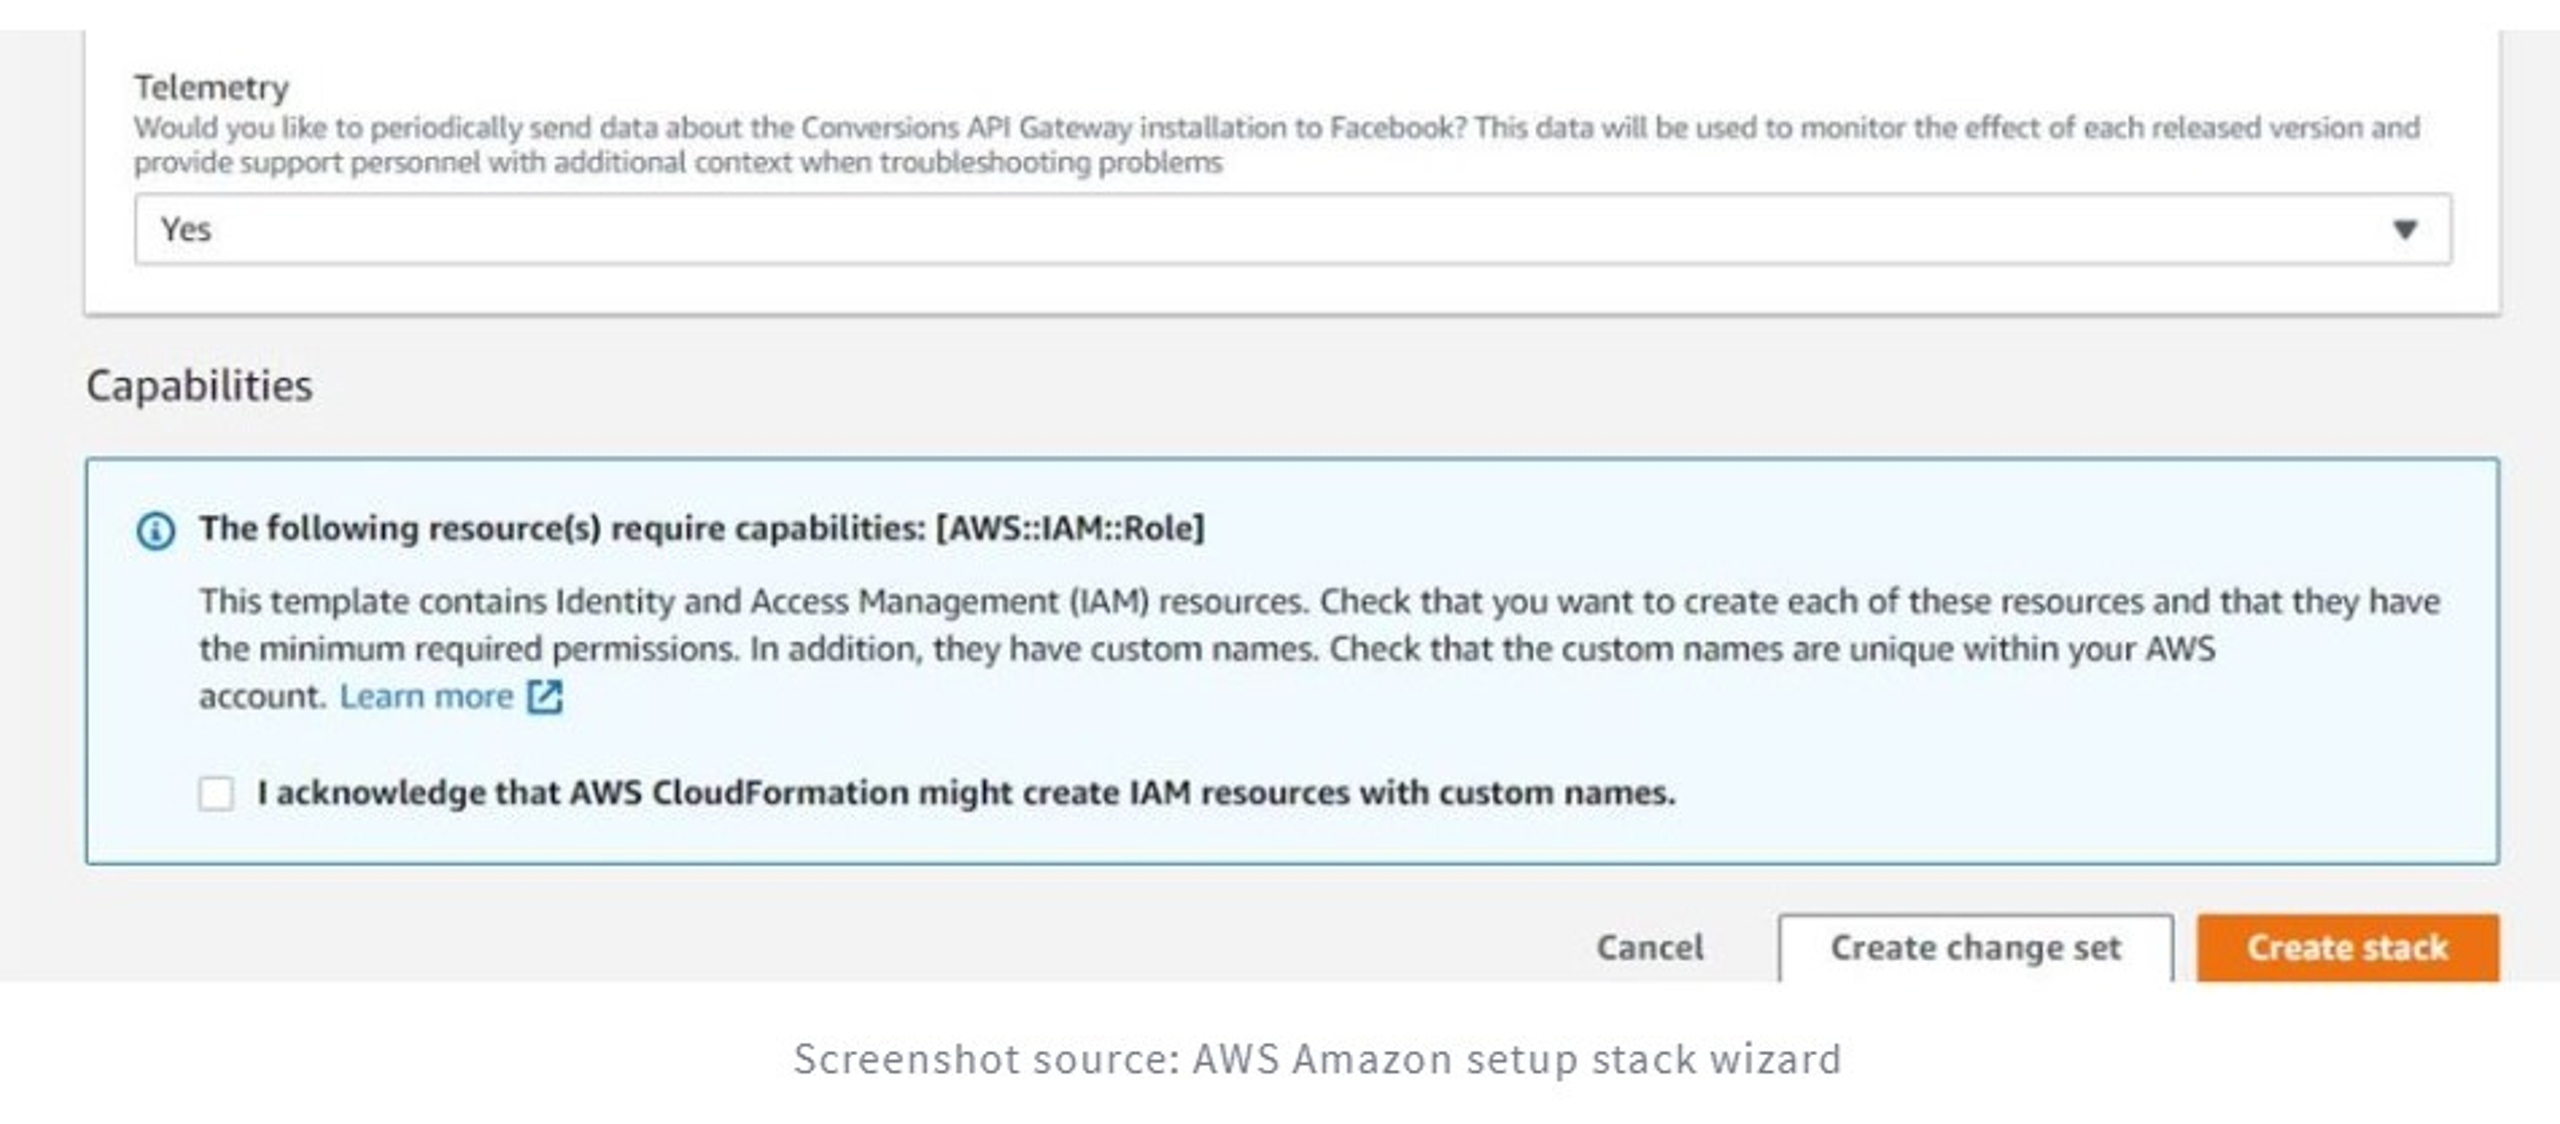Image resolution: width=2560 pixels, height=1124 pixels.
Task: Click the "I acknowledge that AWS CloudFormation" label
Action: tap(965, 793)
